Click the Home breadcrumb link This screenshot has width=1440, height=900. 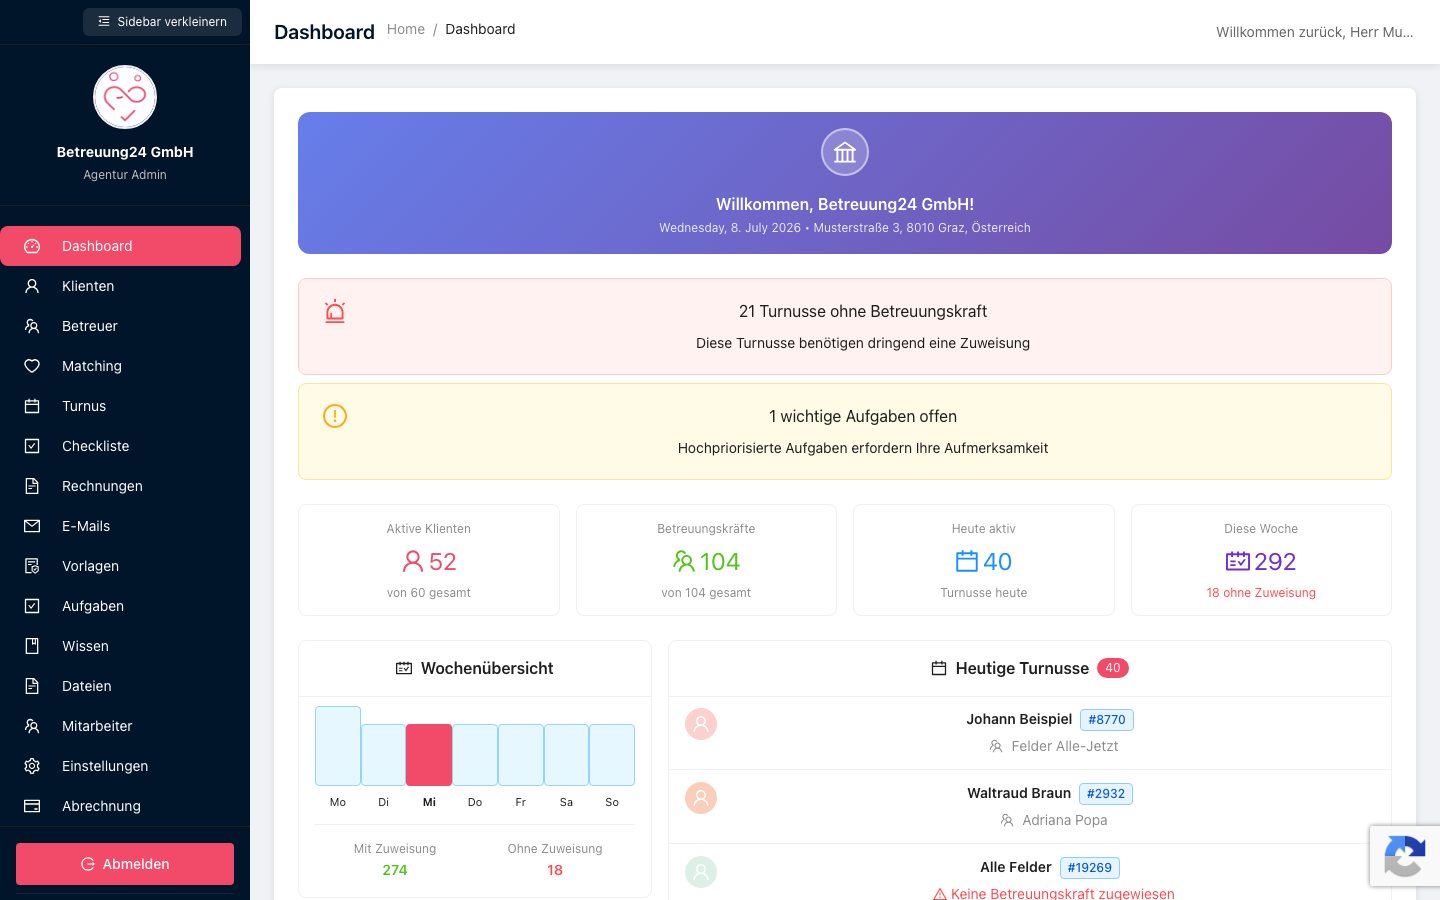pyautogui.click(x=406, y=29)
